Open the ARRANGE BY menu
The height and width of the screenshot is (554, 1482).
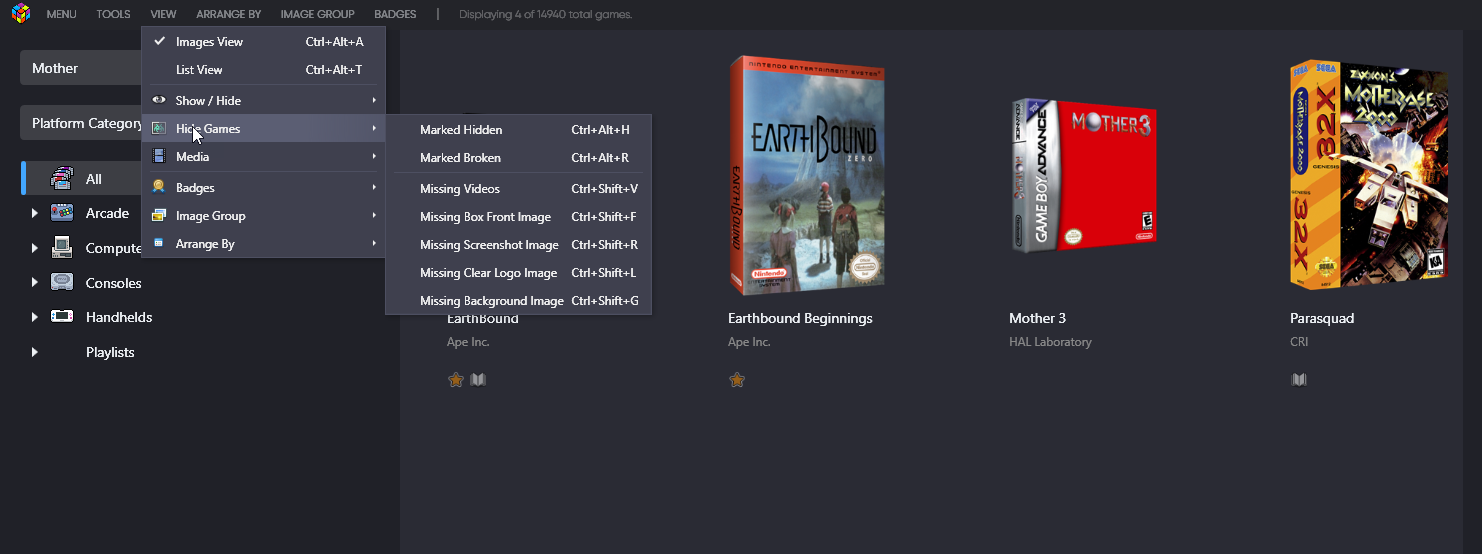(x=228, y=14)
